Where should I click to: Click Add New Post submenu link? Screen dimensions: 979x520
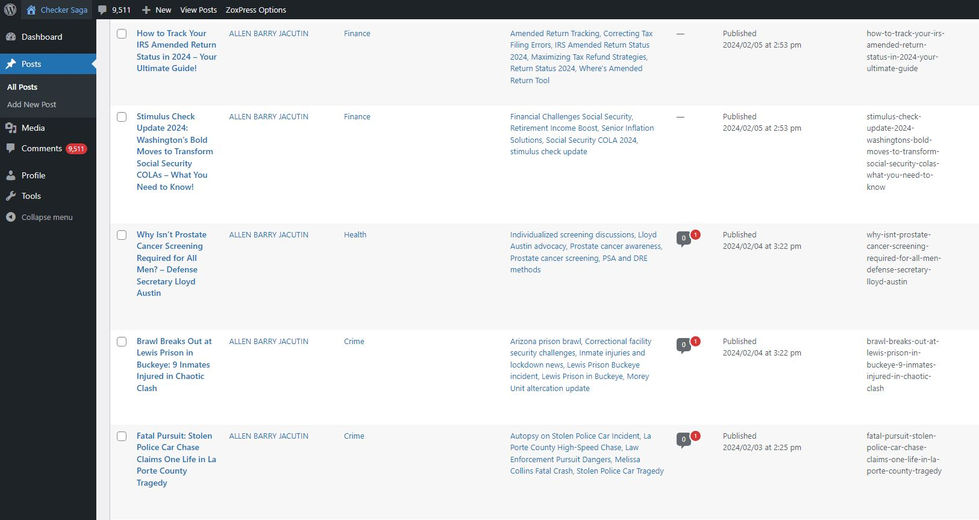[32, 104]
